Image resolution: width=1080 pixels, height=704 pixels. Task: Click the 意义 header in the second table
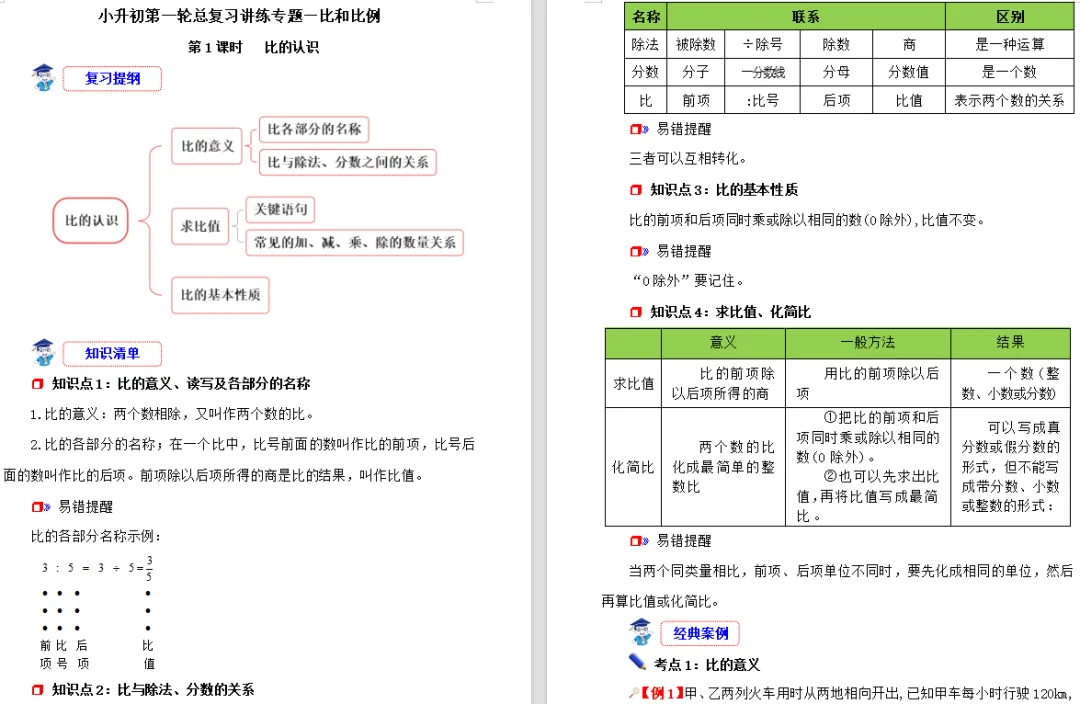click(723, 342)
